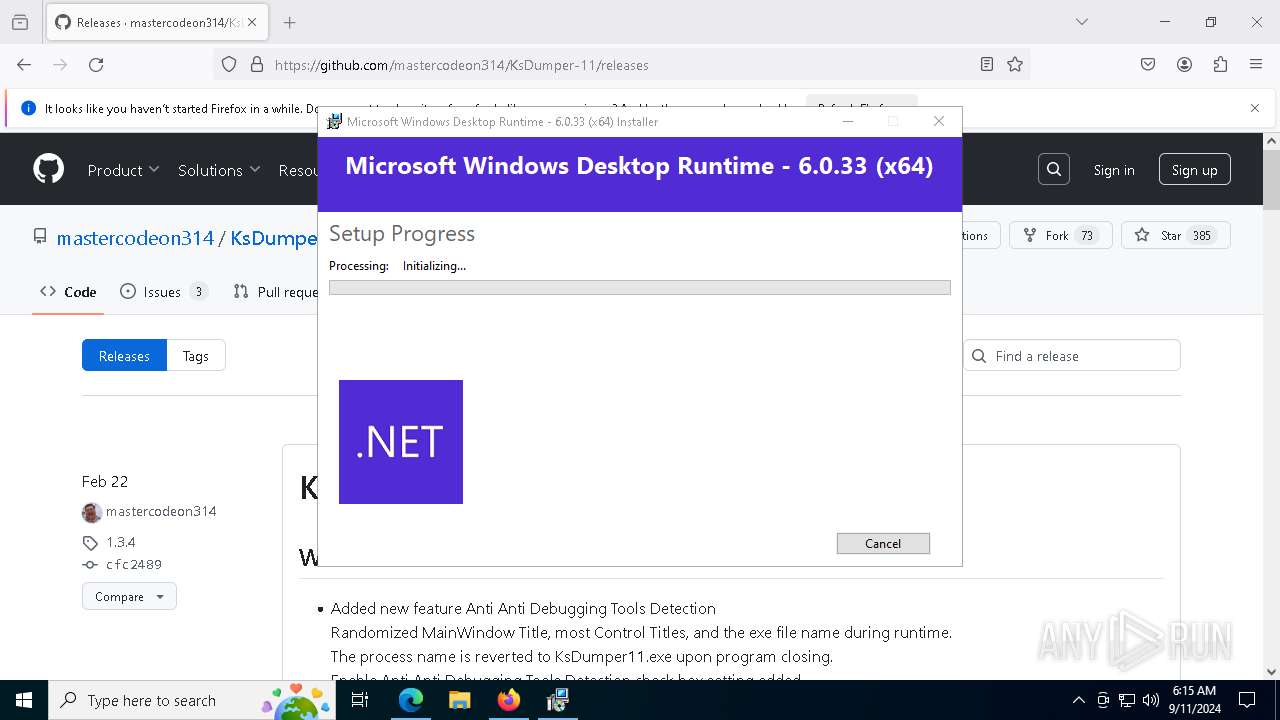The image size is (1280, 720).
Task: Switch to the Issues tab
Action: (x=163, y=292)
